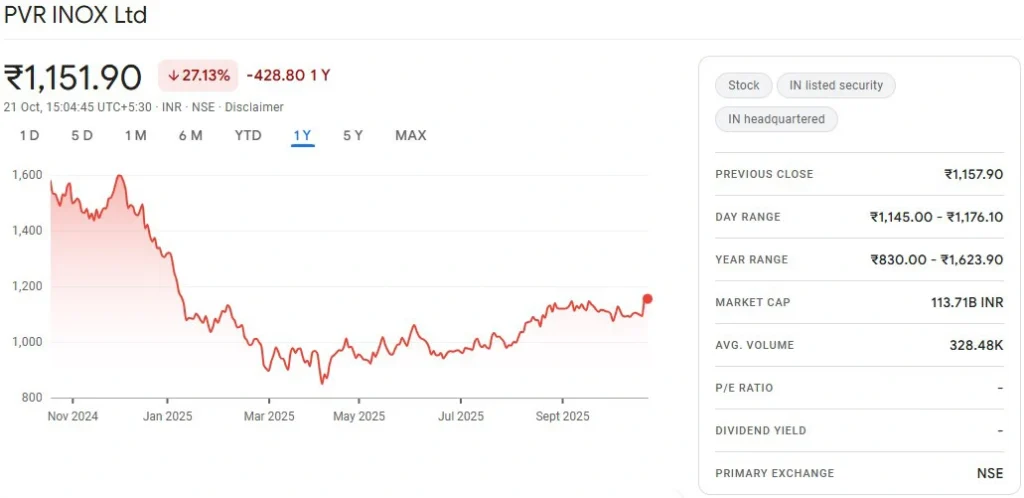Click the 113.71B INR value
Viewport: 1024px width, 498px height.
click(x=967, y=302)
